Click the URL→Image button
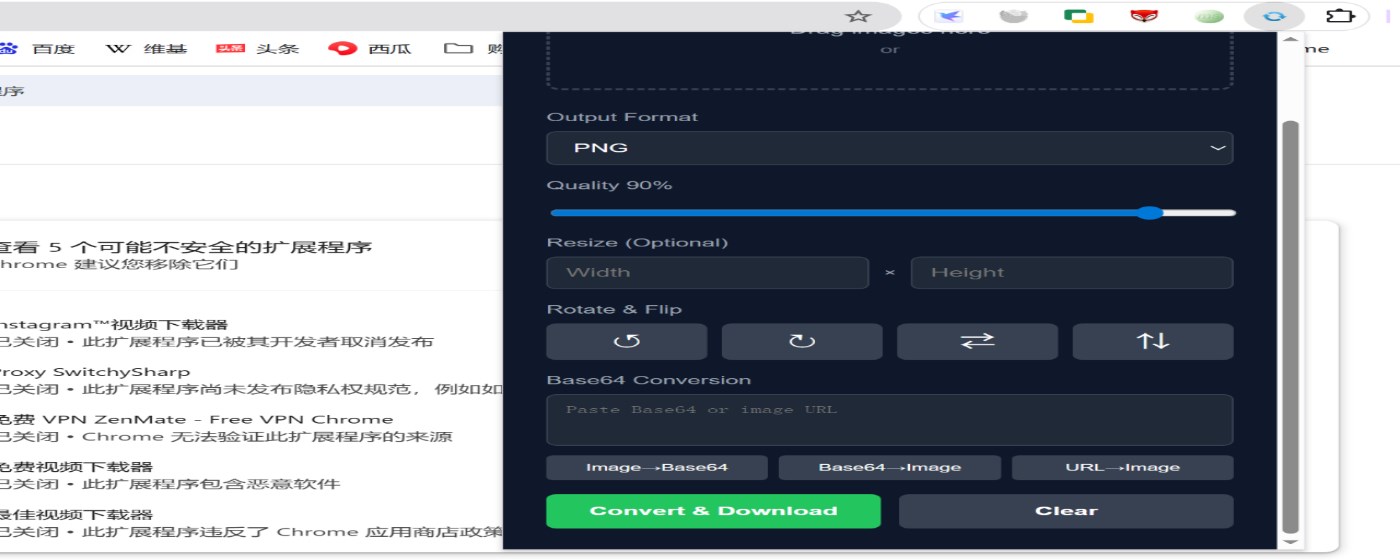This screenshot has height=560, width=1400. click(x=1122, y=468)
